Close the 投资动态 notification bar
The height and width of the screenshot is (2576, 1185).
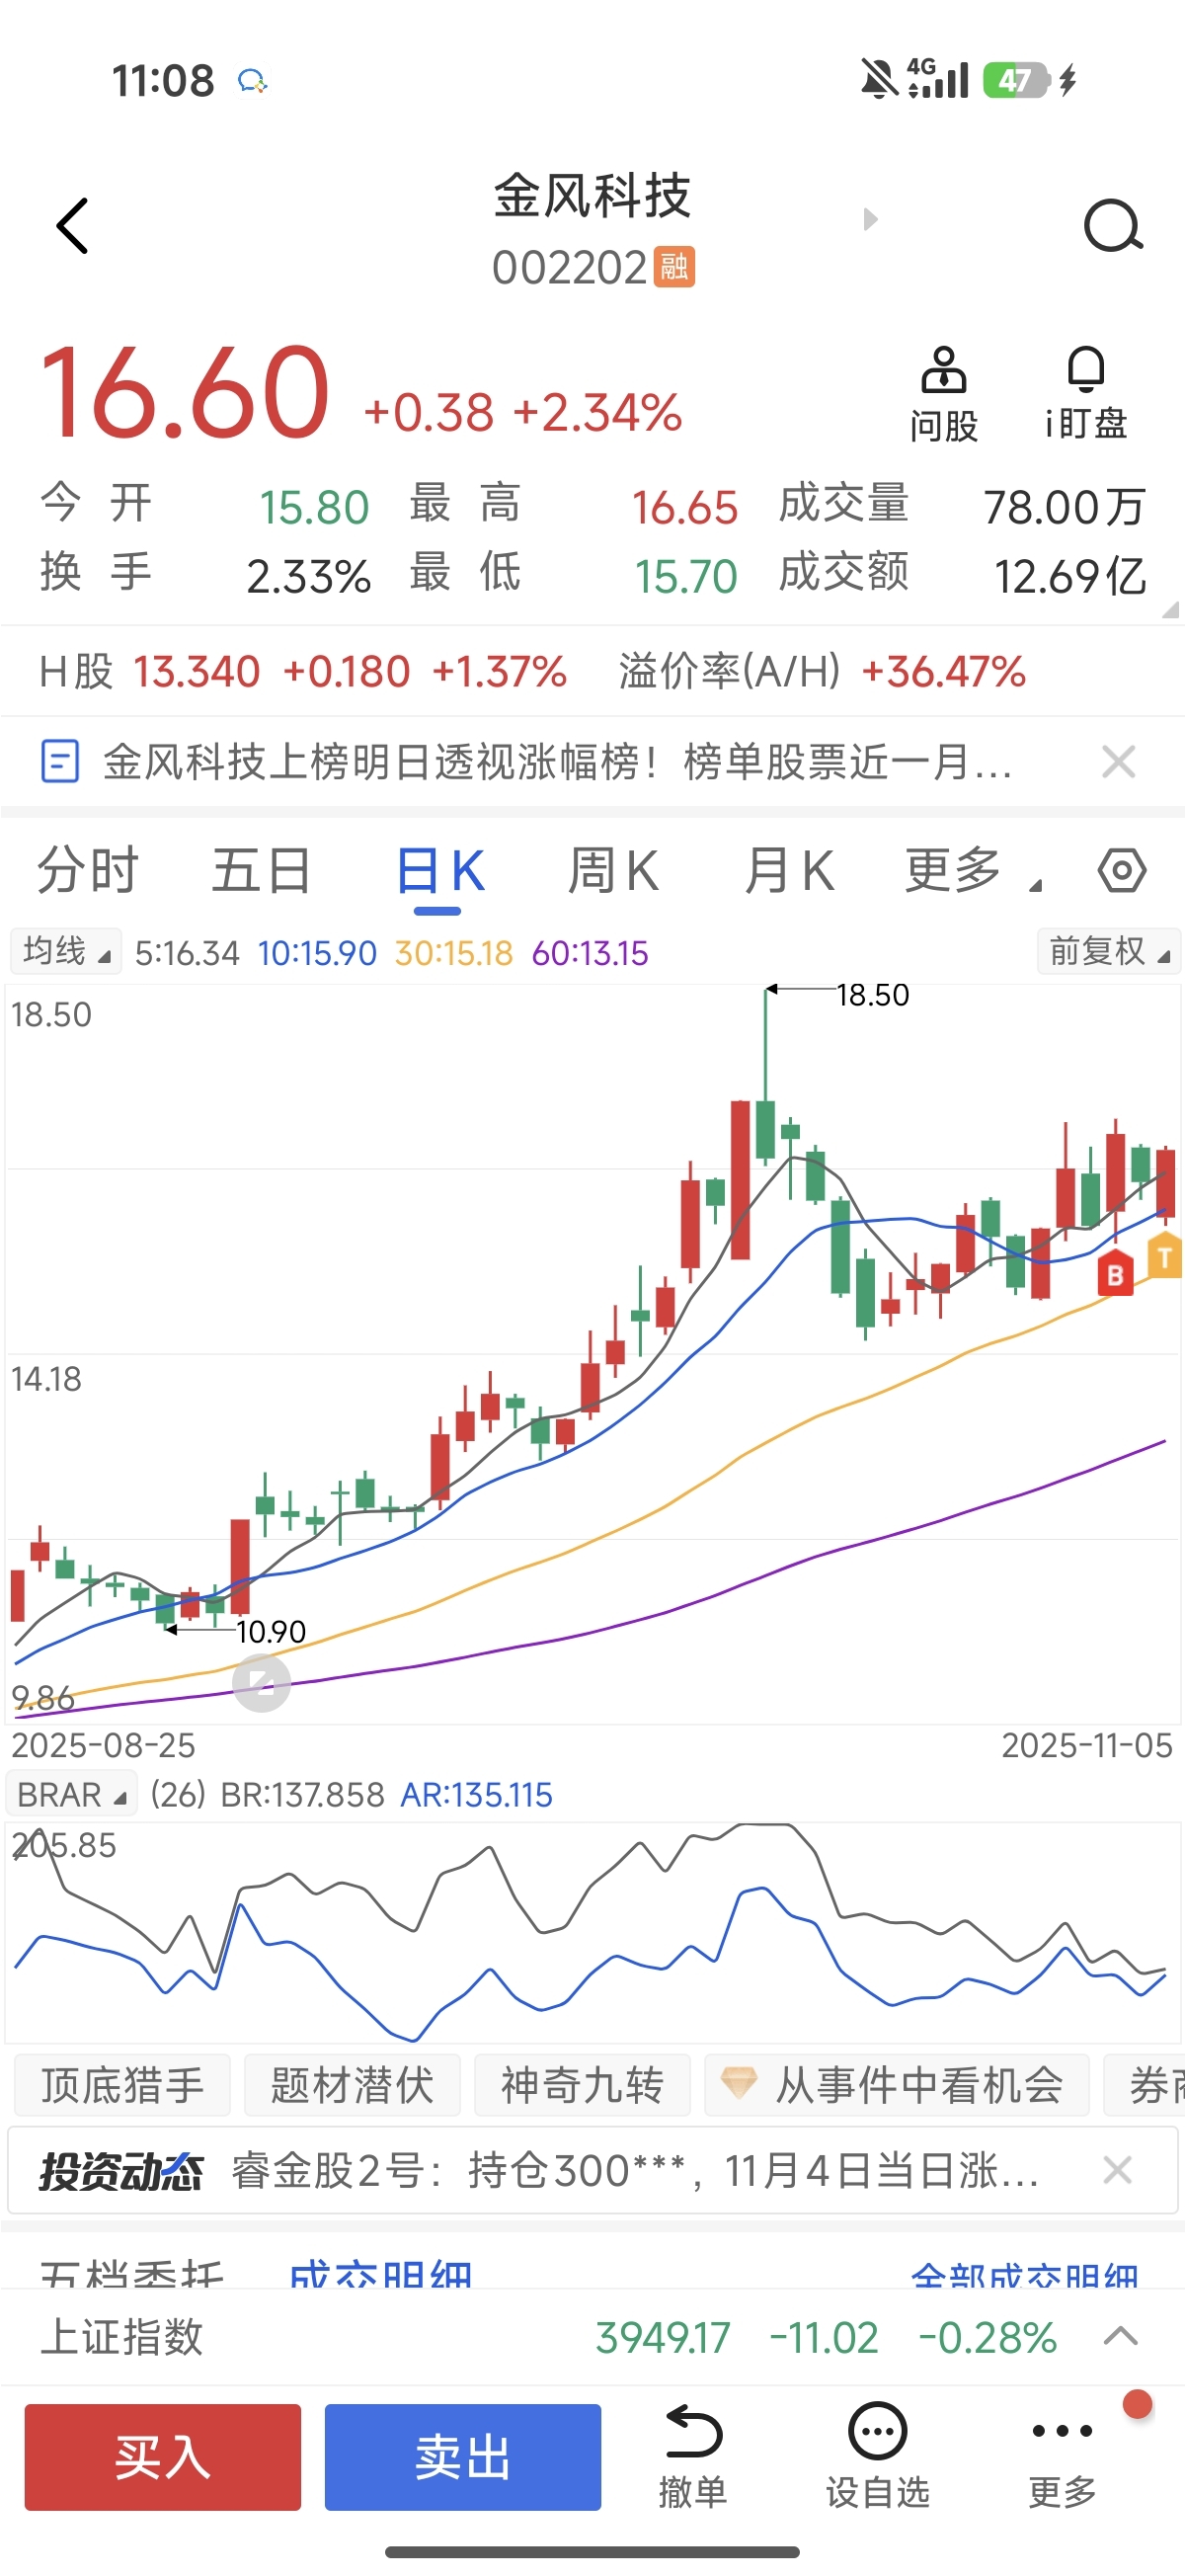coord(1117,2170)
